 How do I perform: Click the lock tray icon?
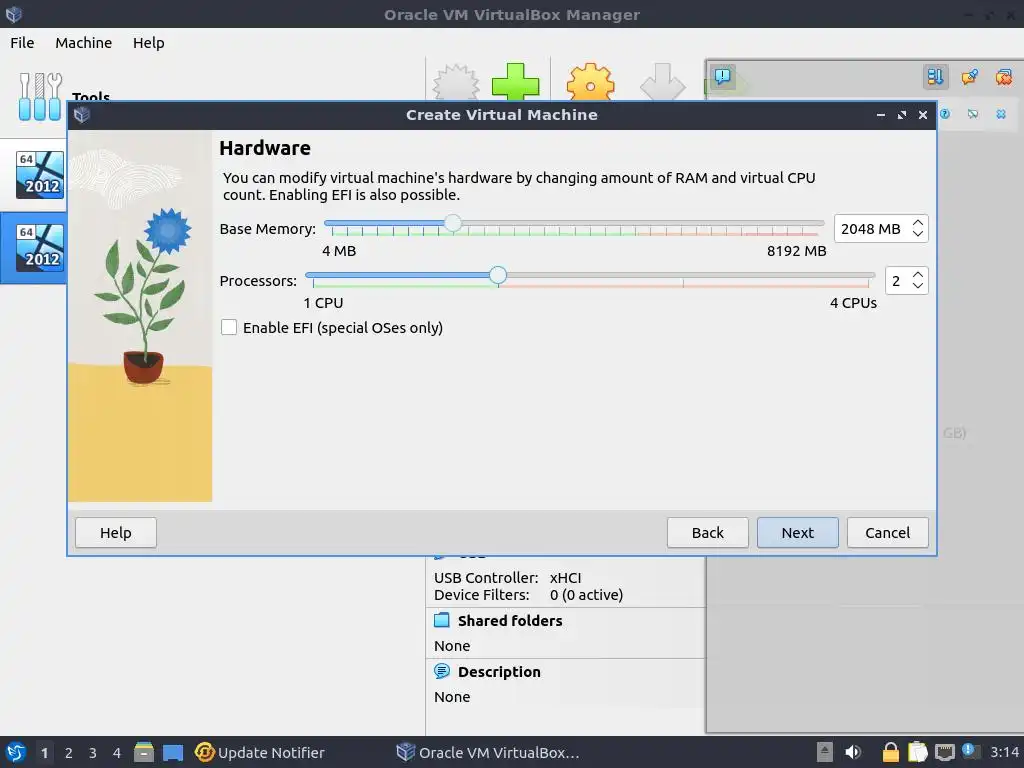890,752
